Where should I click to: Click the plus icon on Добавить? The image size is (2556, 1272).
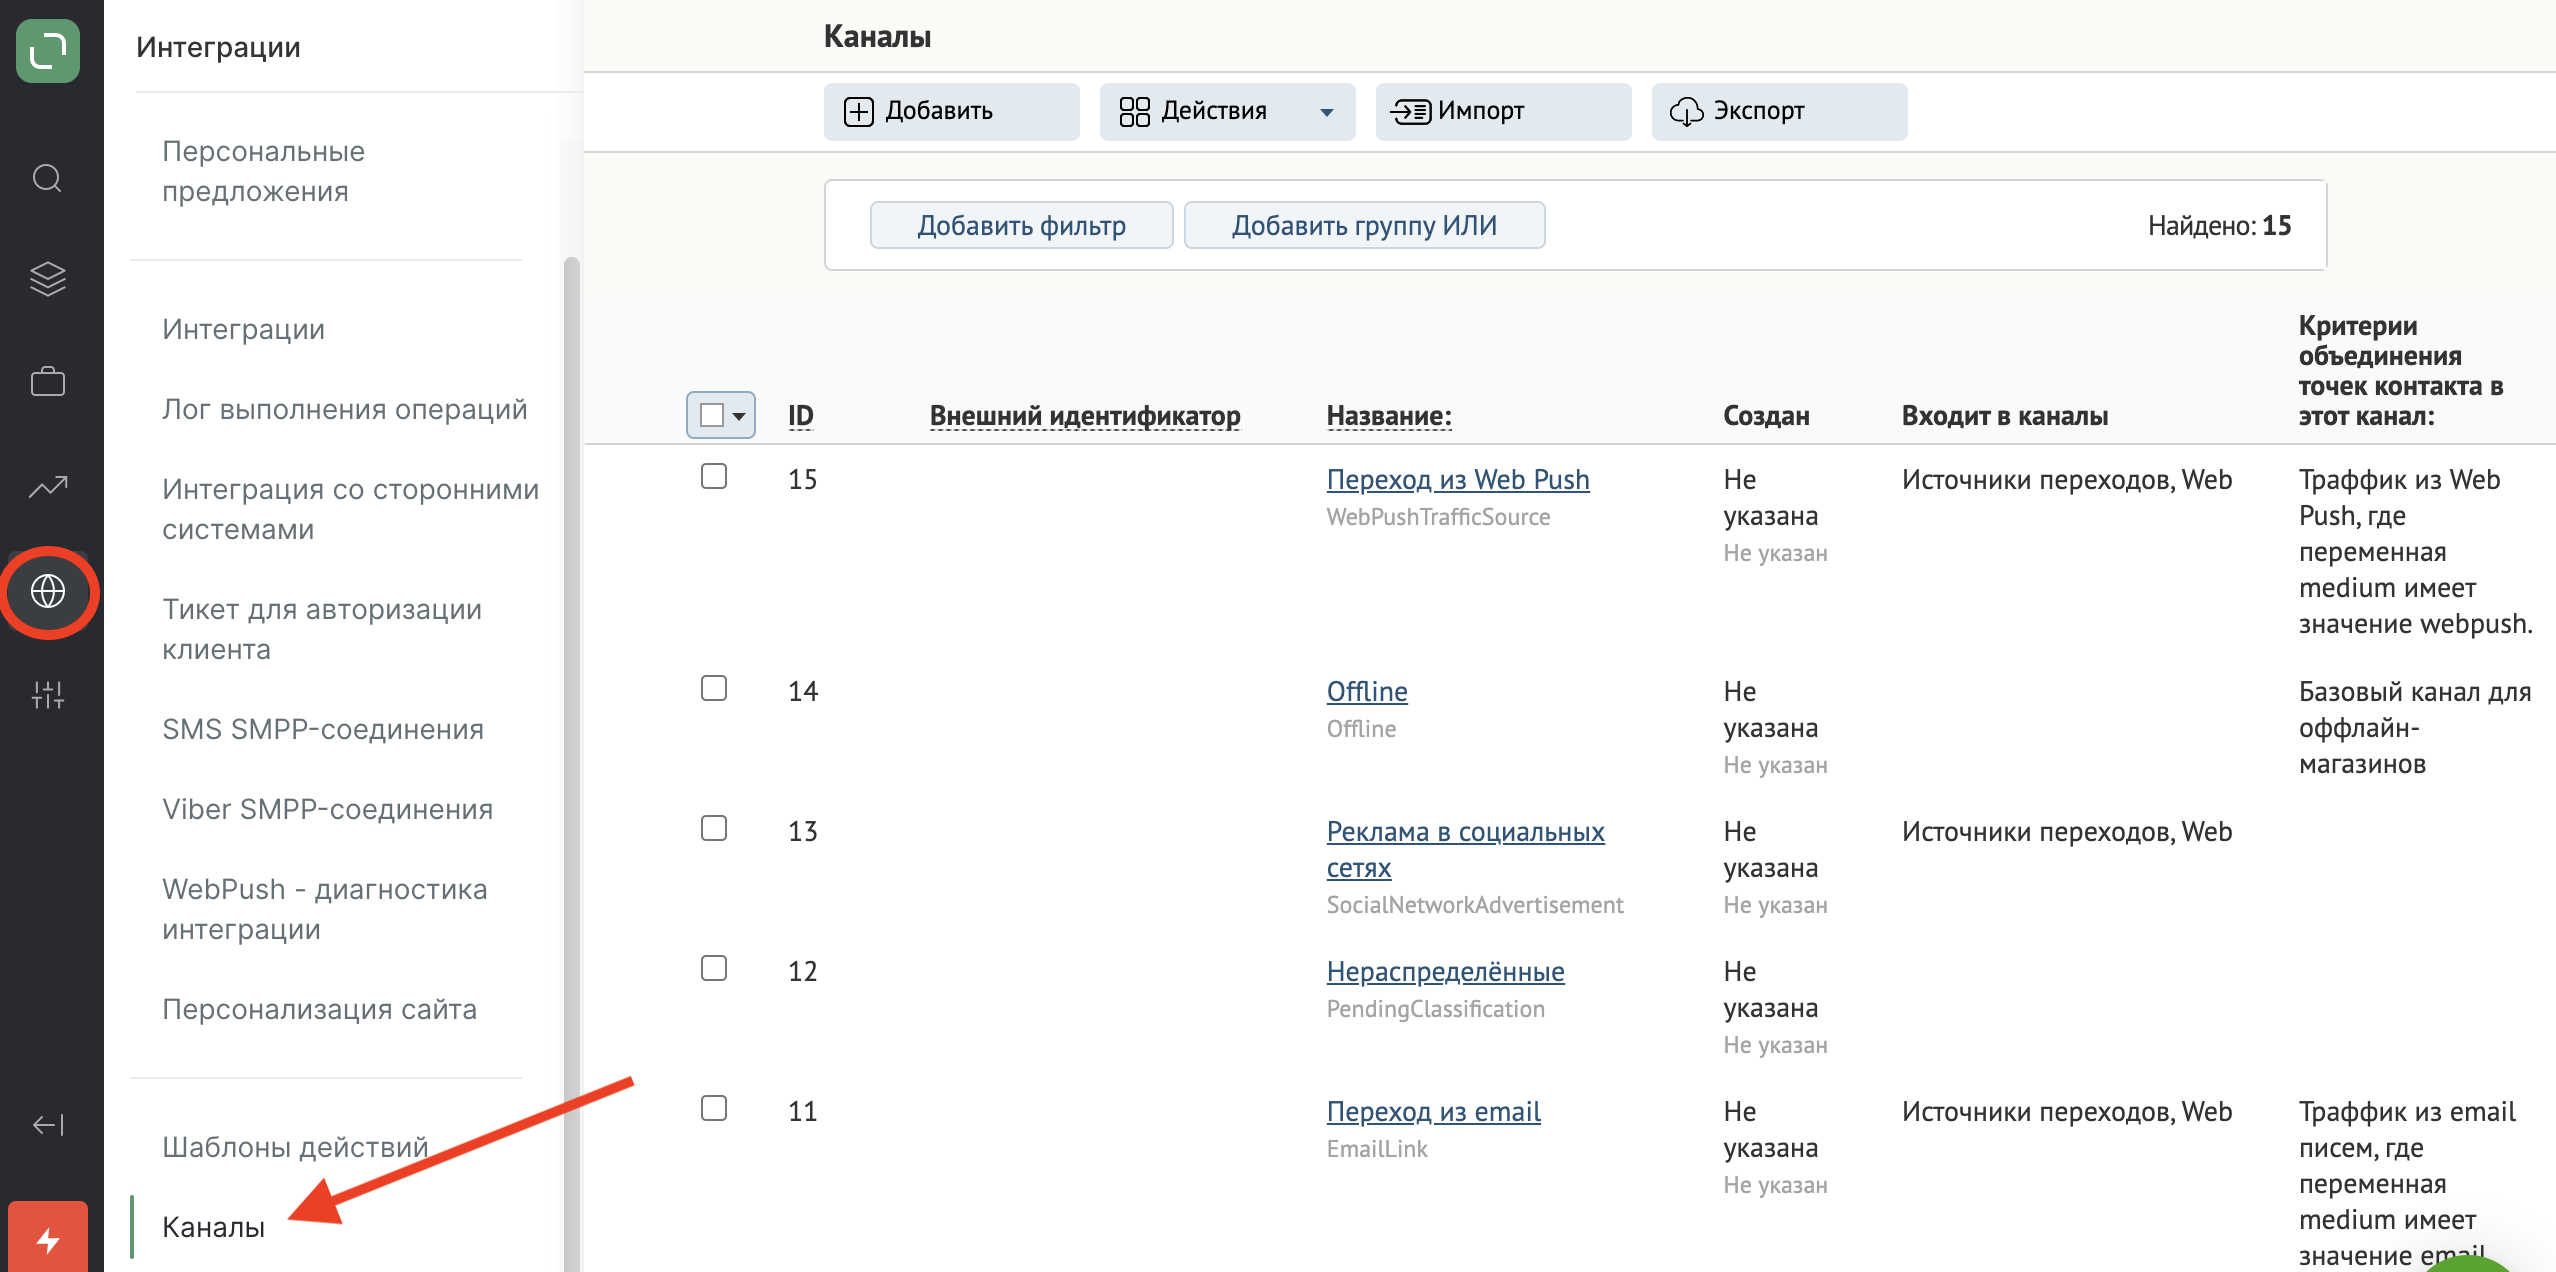click(x=858, y=111)
